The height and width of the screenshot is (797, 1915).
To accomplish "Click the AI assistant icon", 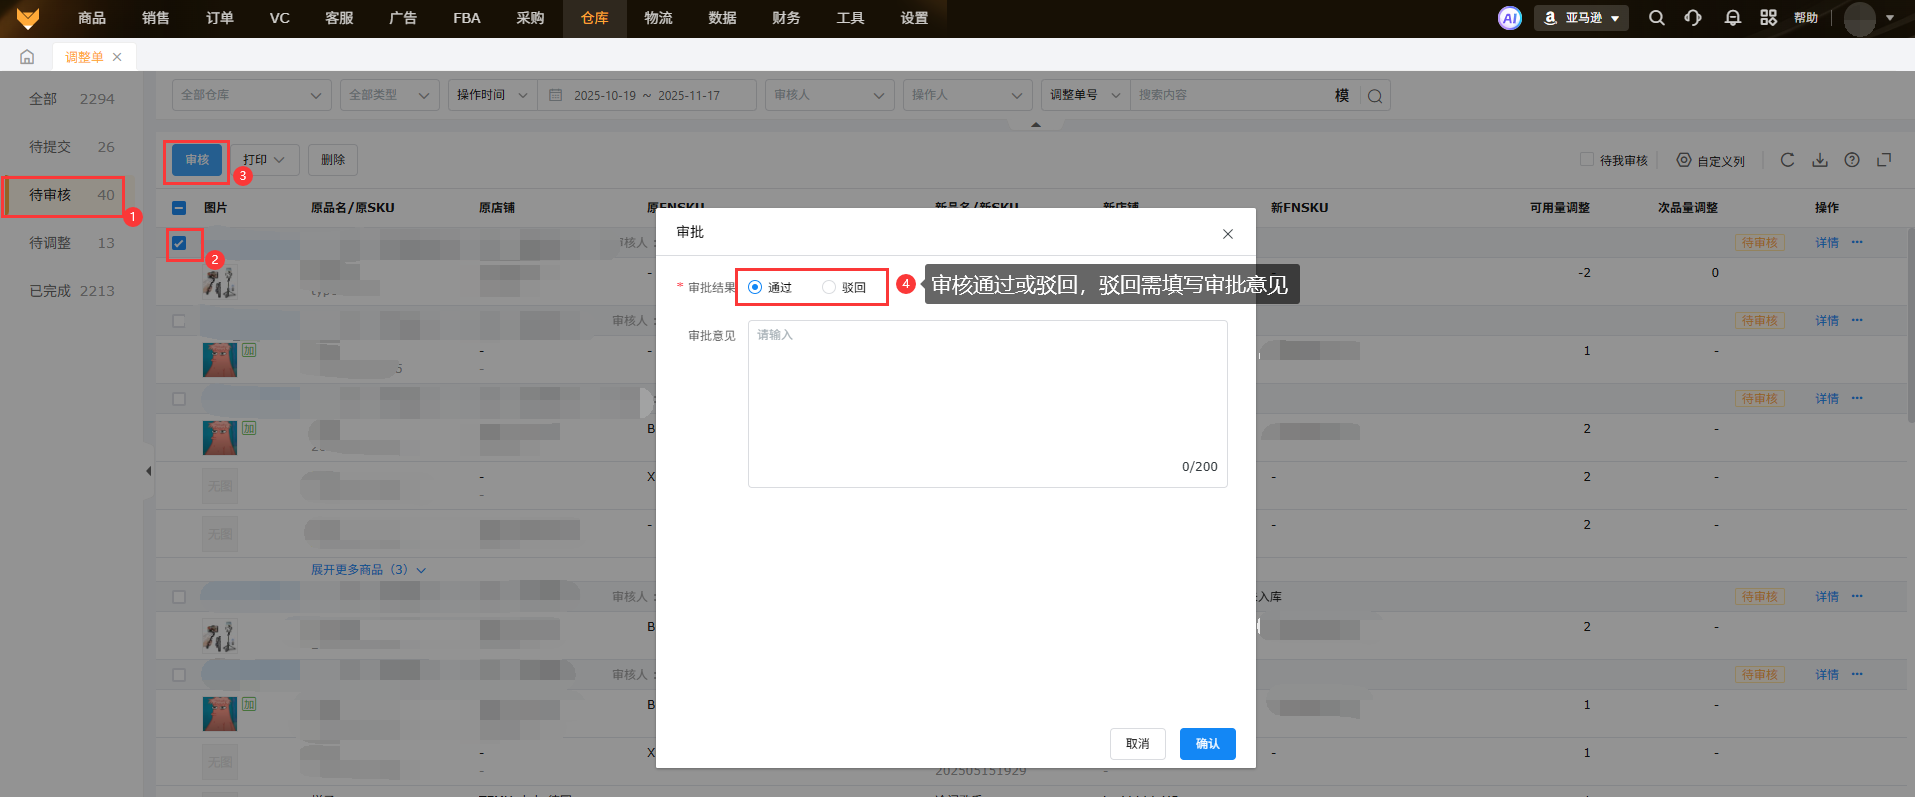I will 1509,18.
